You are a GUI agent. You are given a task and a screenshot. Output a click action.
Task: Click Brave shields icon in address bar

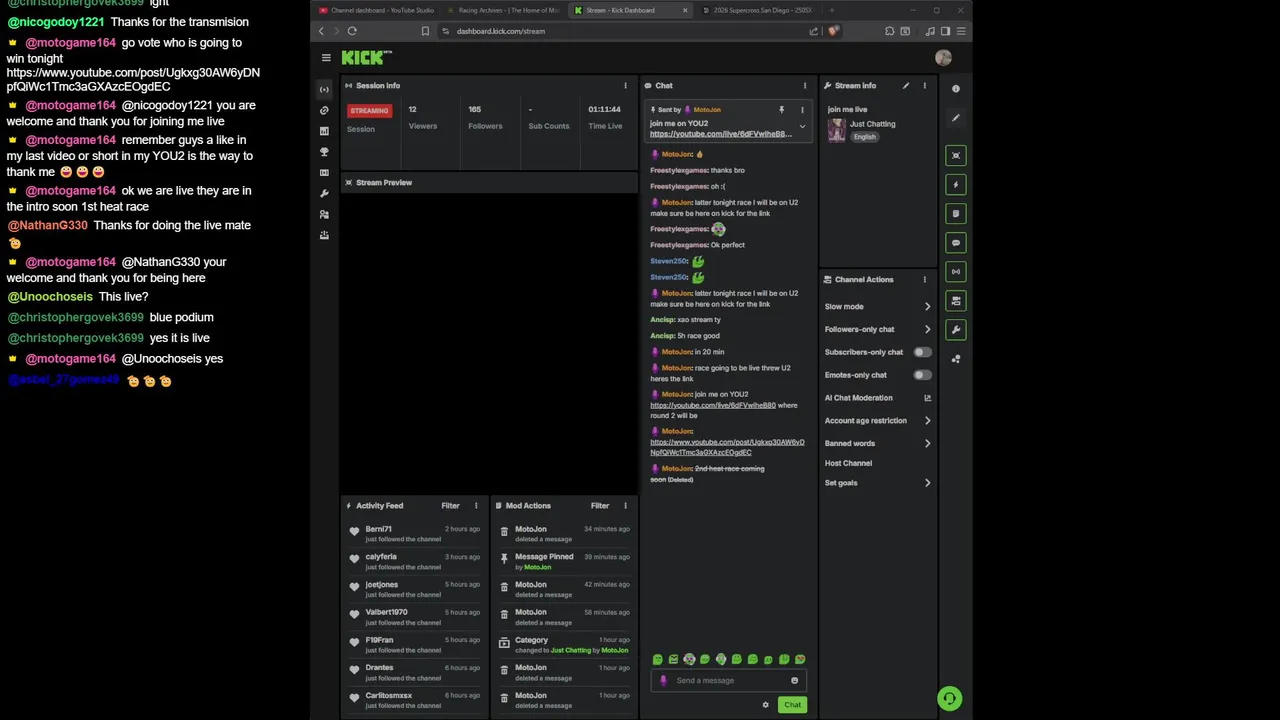click(833, 31)
